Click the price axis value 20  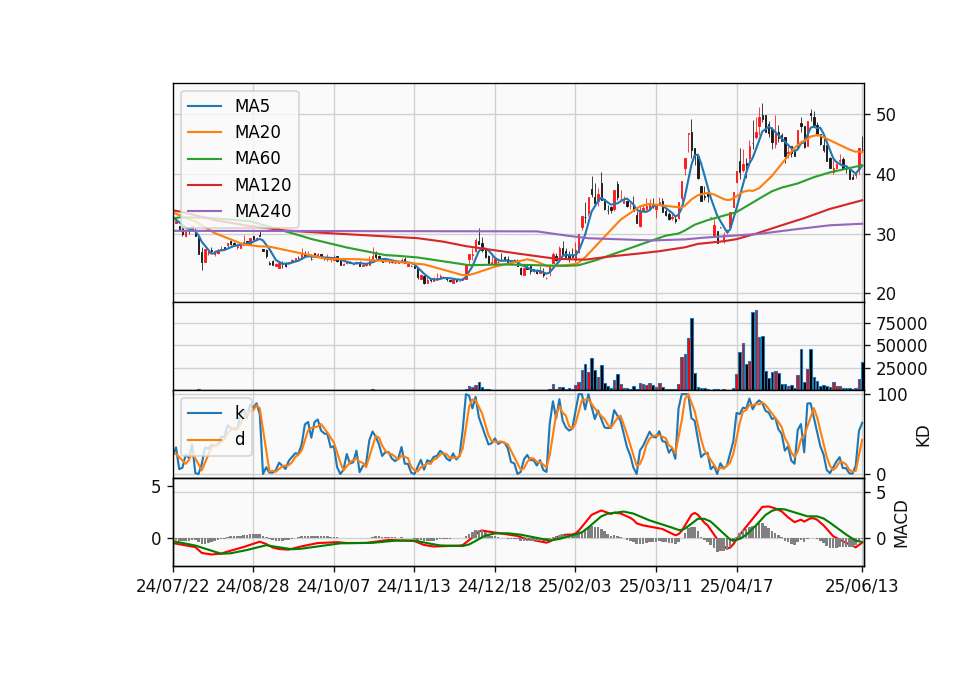tap(885, 294)
